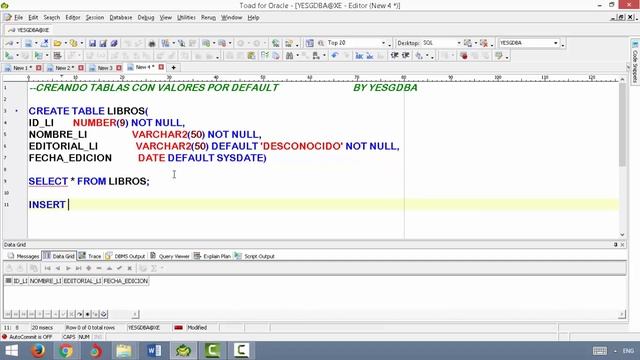Toggle AutoCommit is OFF status indicator

(27, 337)
